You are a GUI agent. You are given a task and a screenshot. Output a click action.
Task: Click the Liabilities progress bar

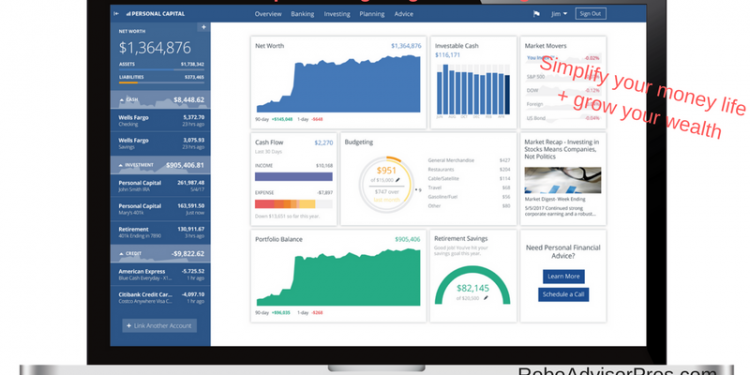pos(162,83)
